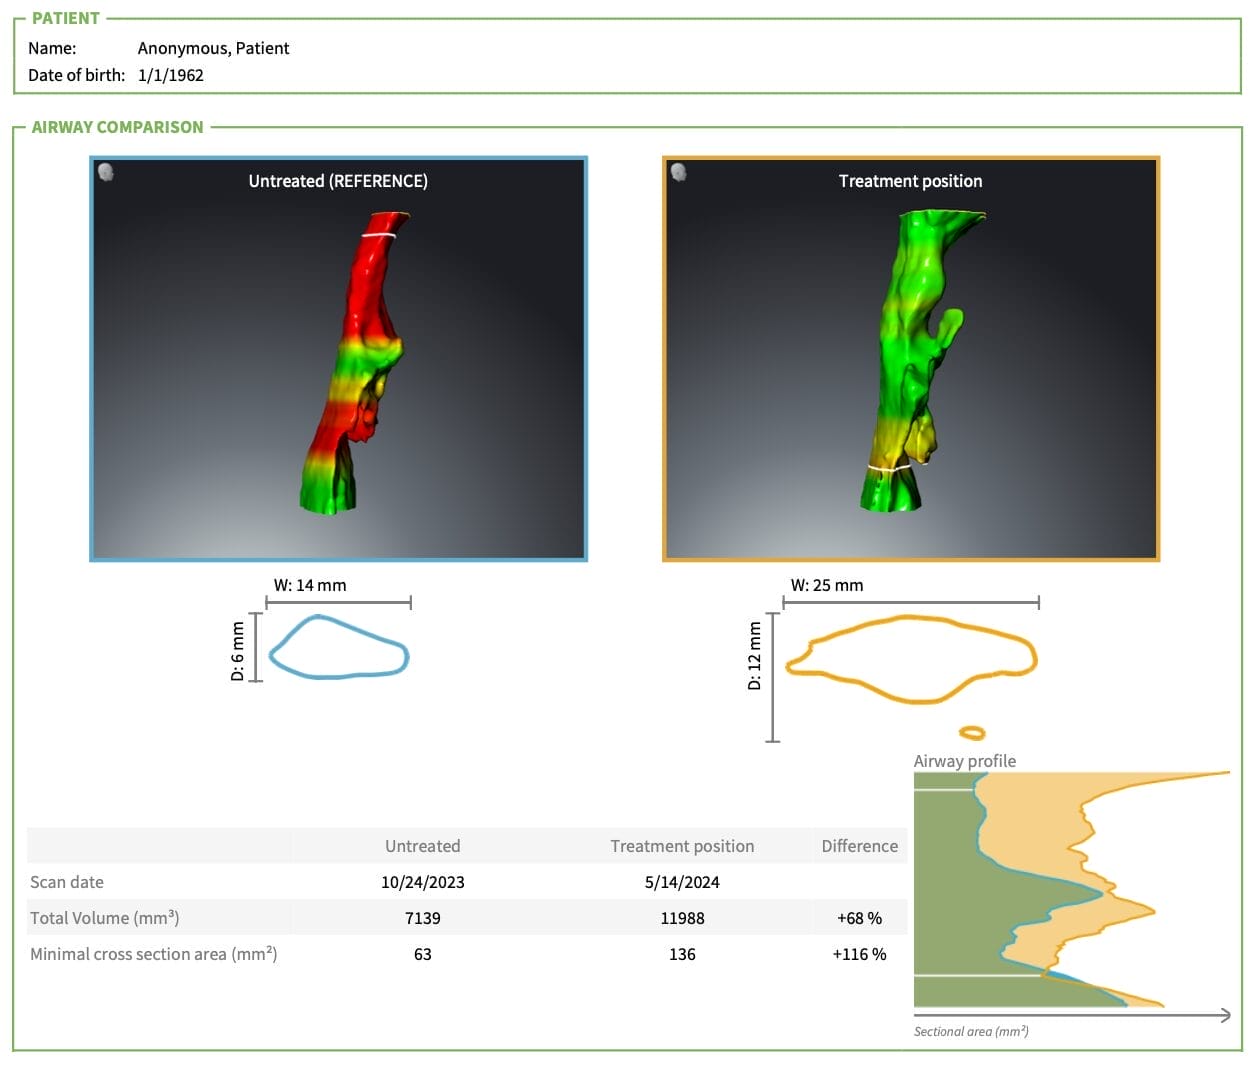Image resolution: width=1254 pixels, height=1066 pixels.
Task: Click the PATIENT section heading
Action: pos(65,18)
